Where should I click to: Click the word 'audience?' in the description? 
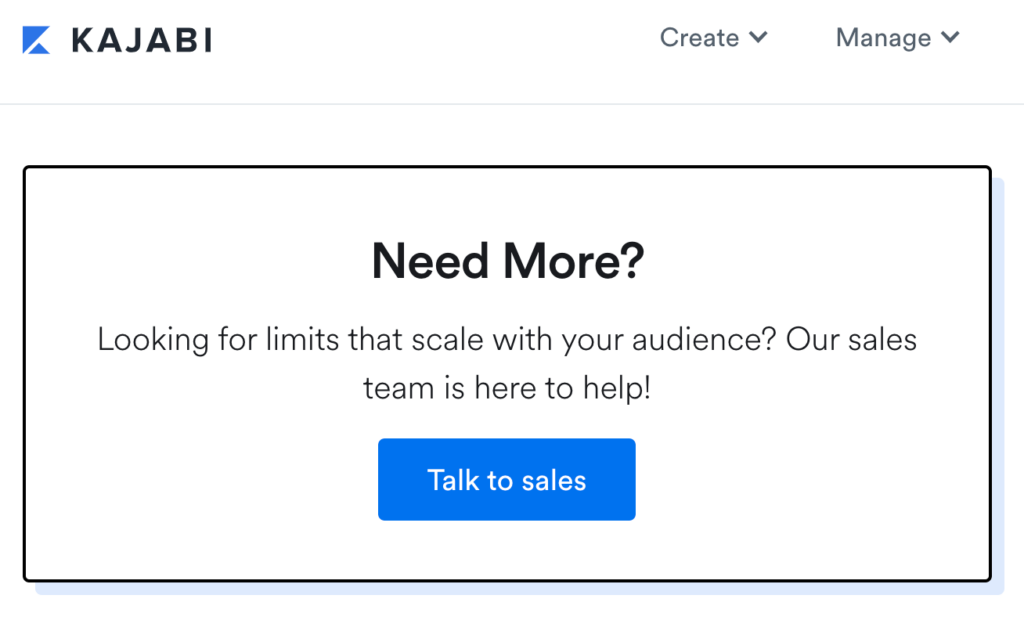click(x=704, y=340)
